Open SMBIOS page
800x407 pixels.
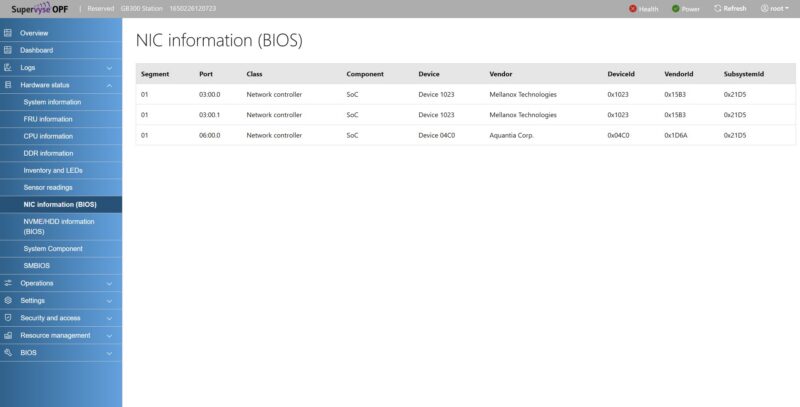click(36, 266)
